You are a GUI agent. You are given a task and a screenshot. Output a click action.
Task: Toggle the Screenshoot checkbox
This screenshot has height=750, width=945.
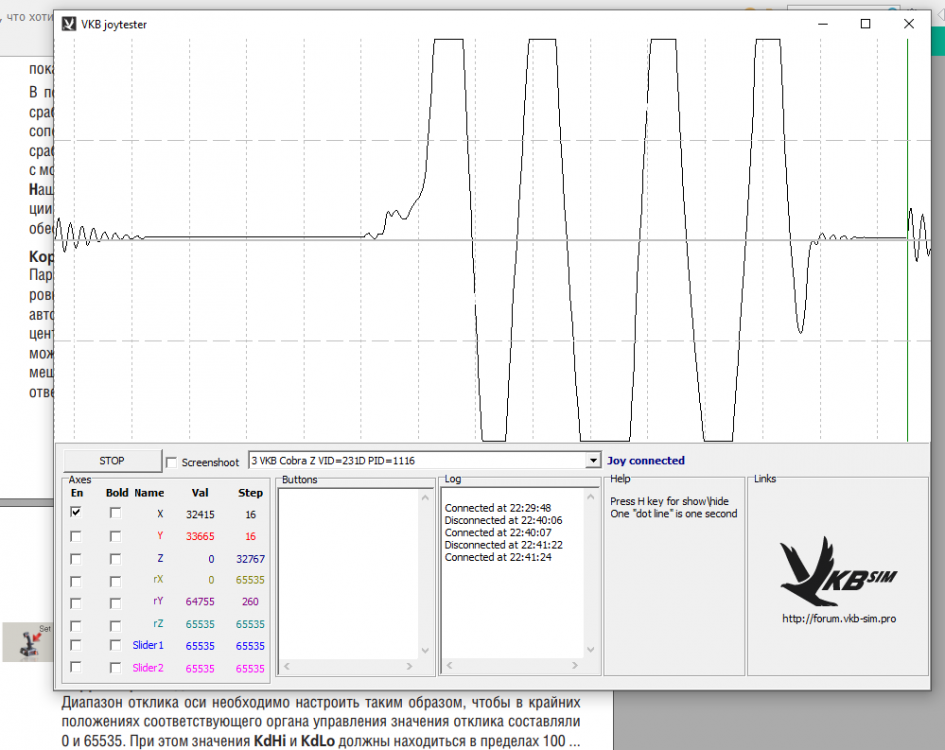pyautogui.click(x=171, y=462)
